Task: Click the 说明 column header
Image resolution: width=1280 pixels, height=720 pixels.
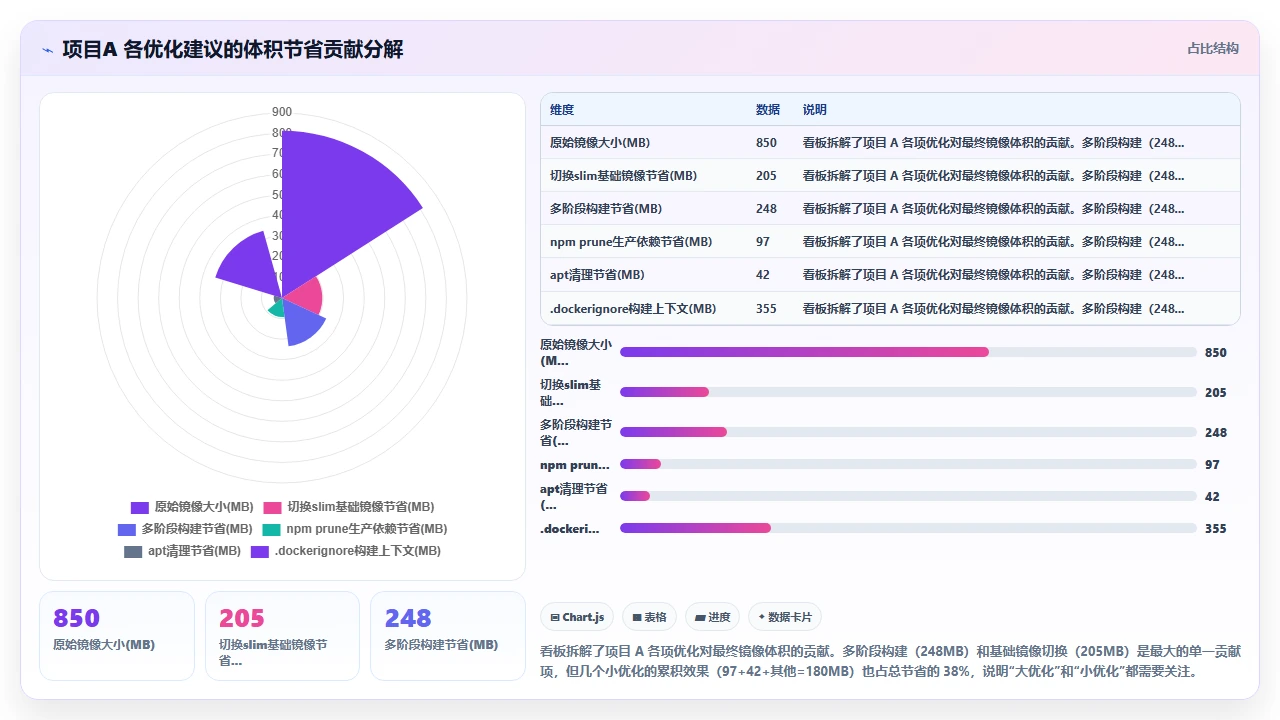Action: click(x=815, y=110)
